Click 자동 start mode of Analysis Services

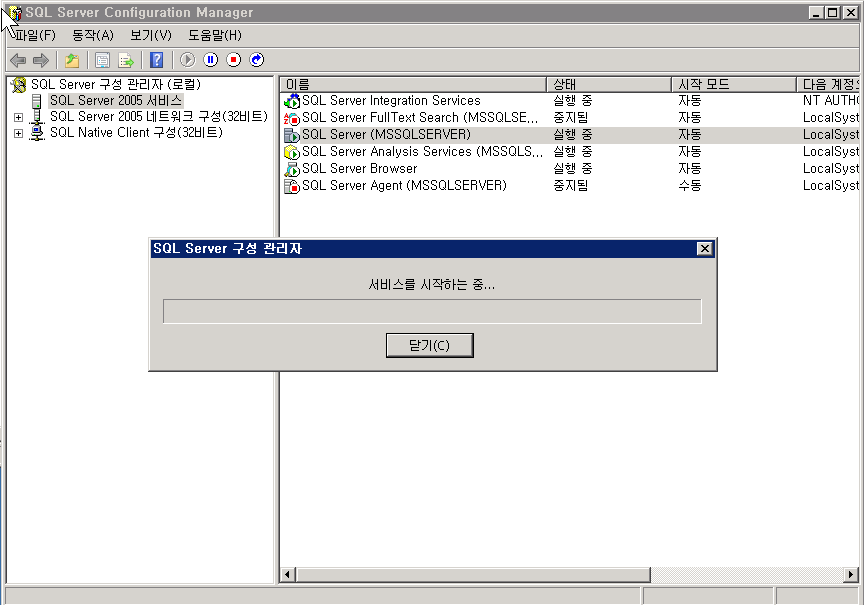690,152
